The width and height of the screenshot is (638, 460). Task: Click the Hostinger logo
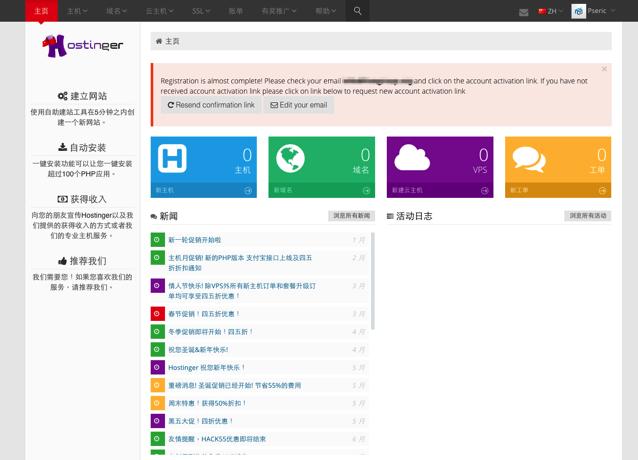(82, 46)
